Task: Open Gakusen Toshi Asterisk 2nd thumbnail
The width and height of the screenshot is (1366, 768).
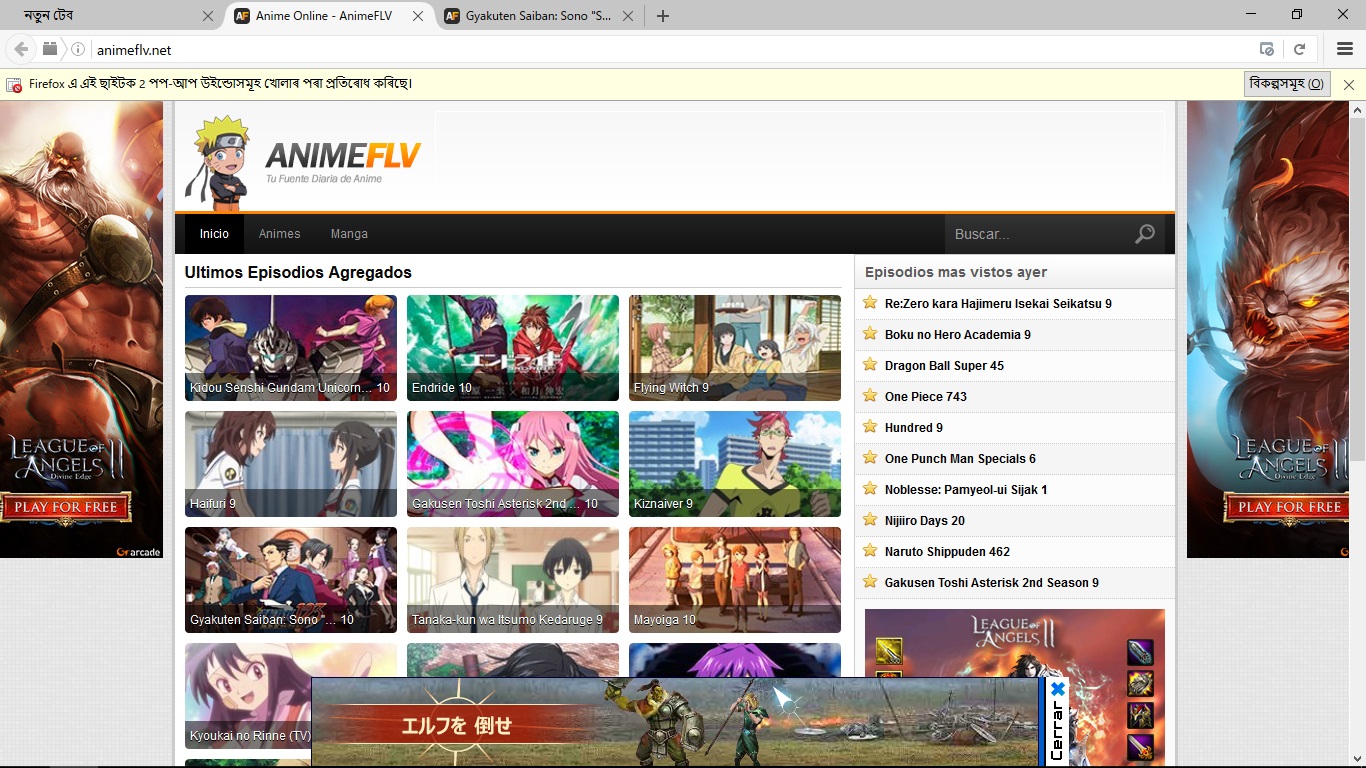Action: pyautogui.click(x=513, y=464)
